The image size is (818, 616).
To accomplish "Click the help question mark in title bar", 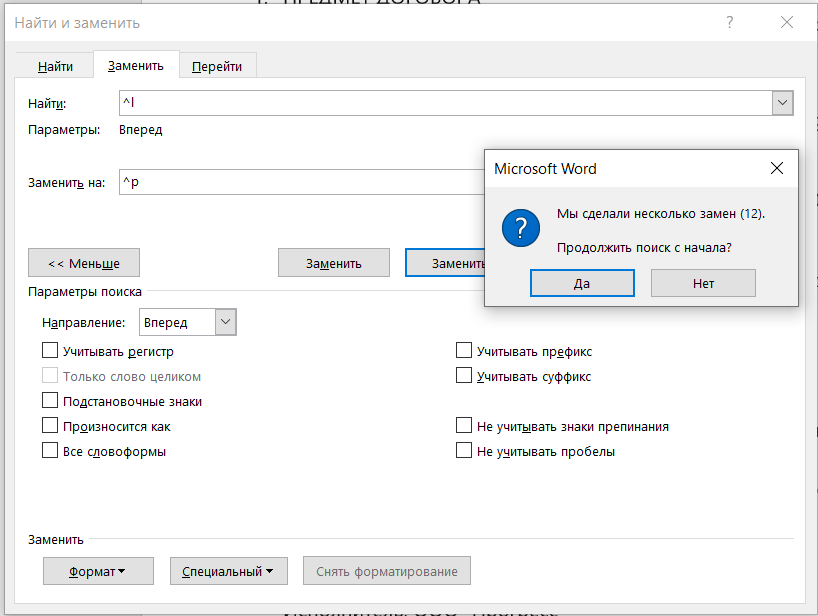I will tap(729, 22).
